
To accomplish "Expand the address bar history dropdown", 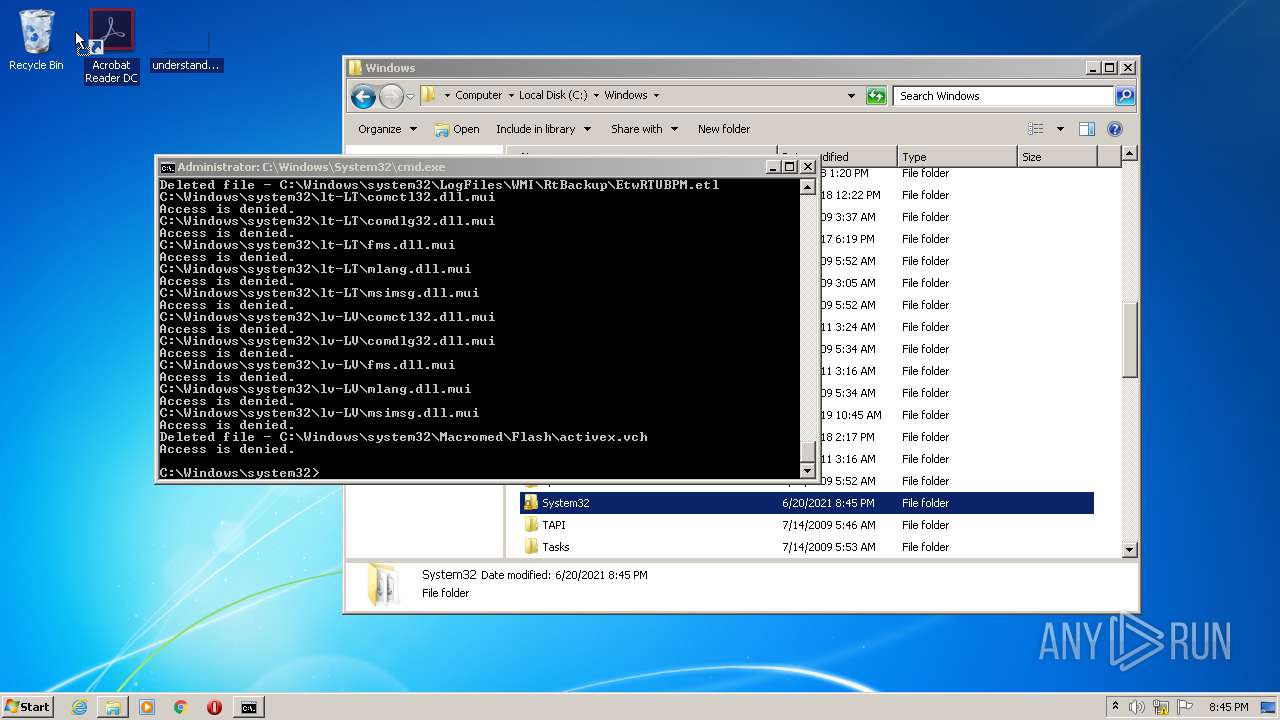I will 851,96.
